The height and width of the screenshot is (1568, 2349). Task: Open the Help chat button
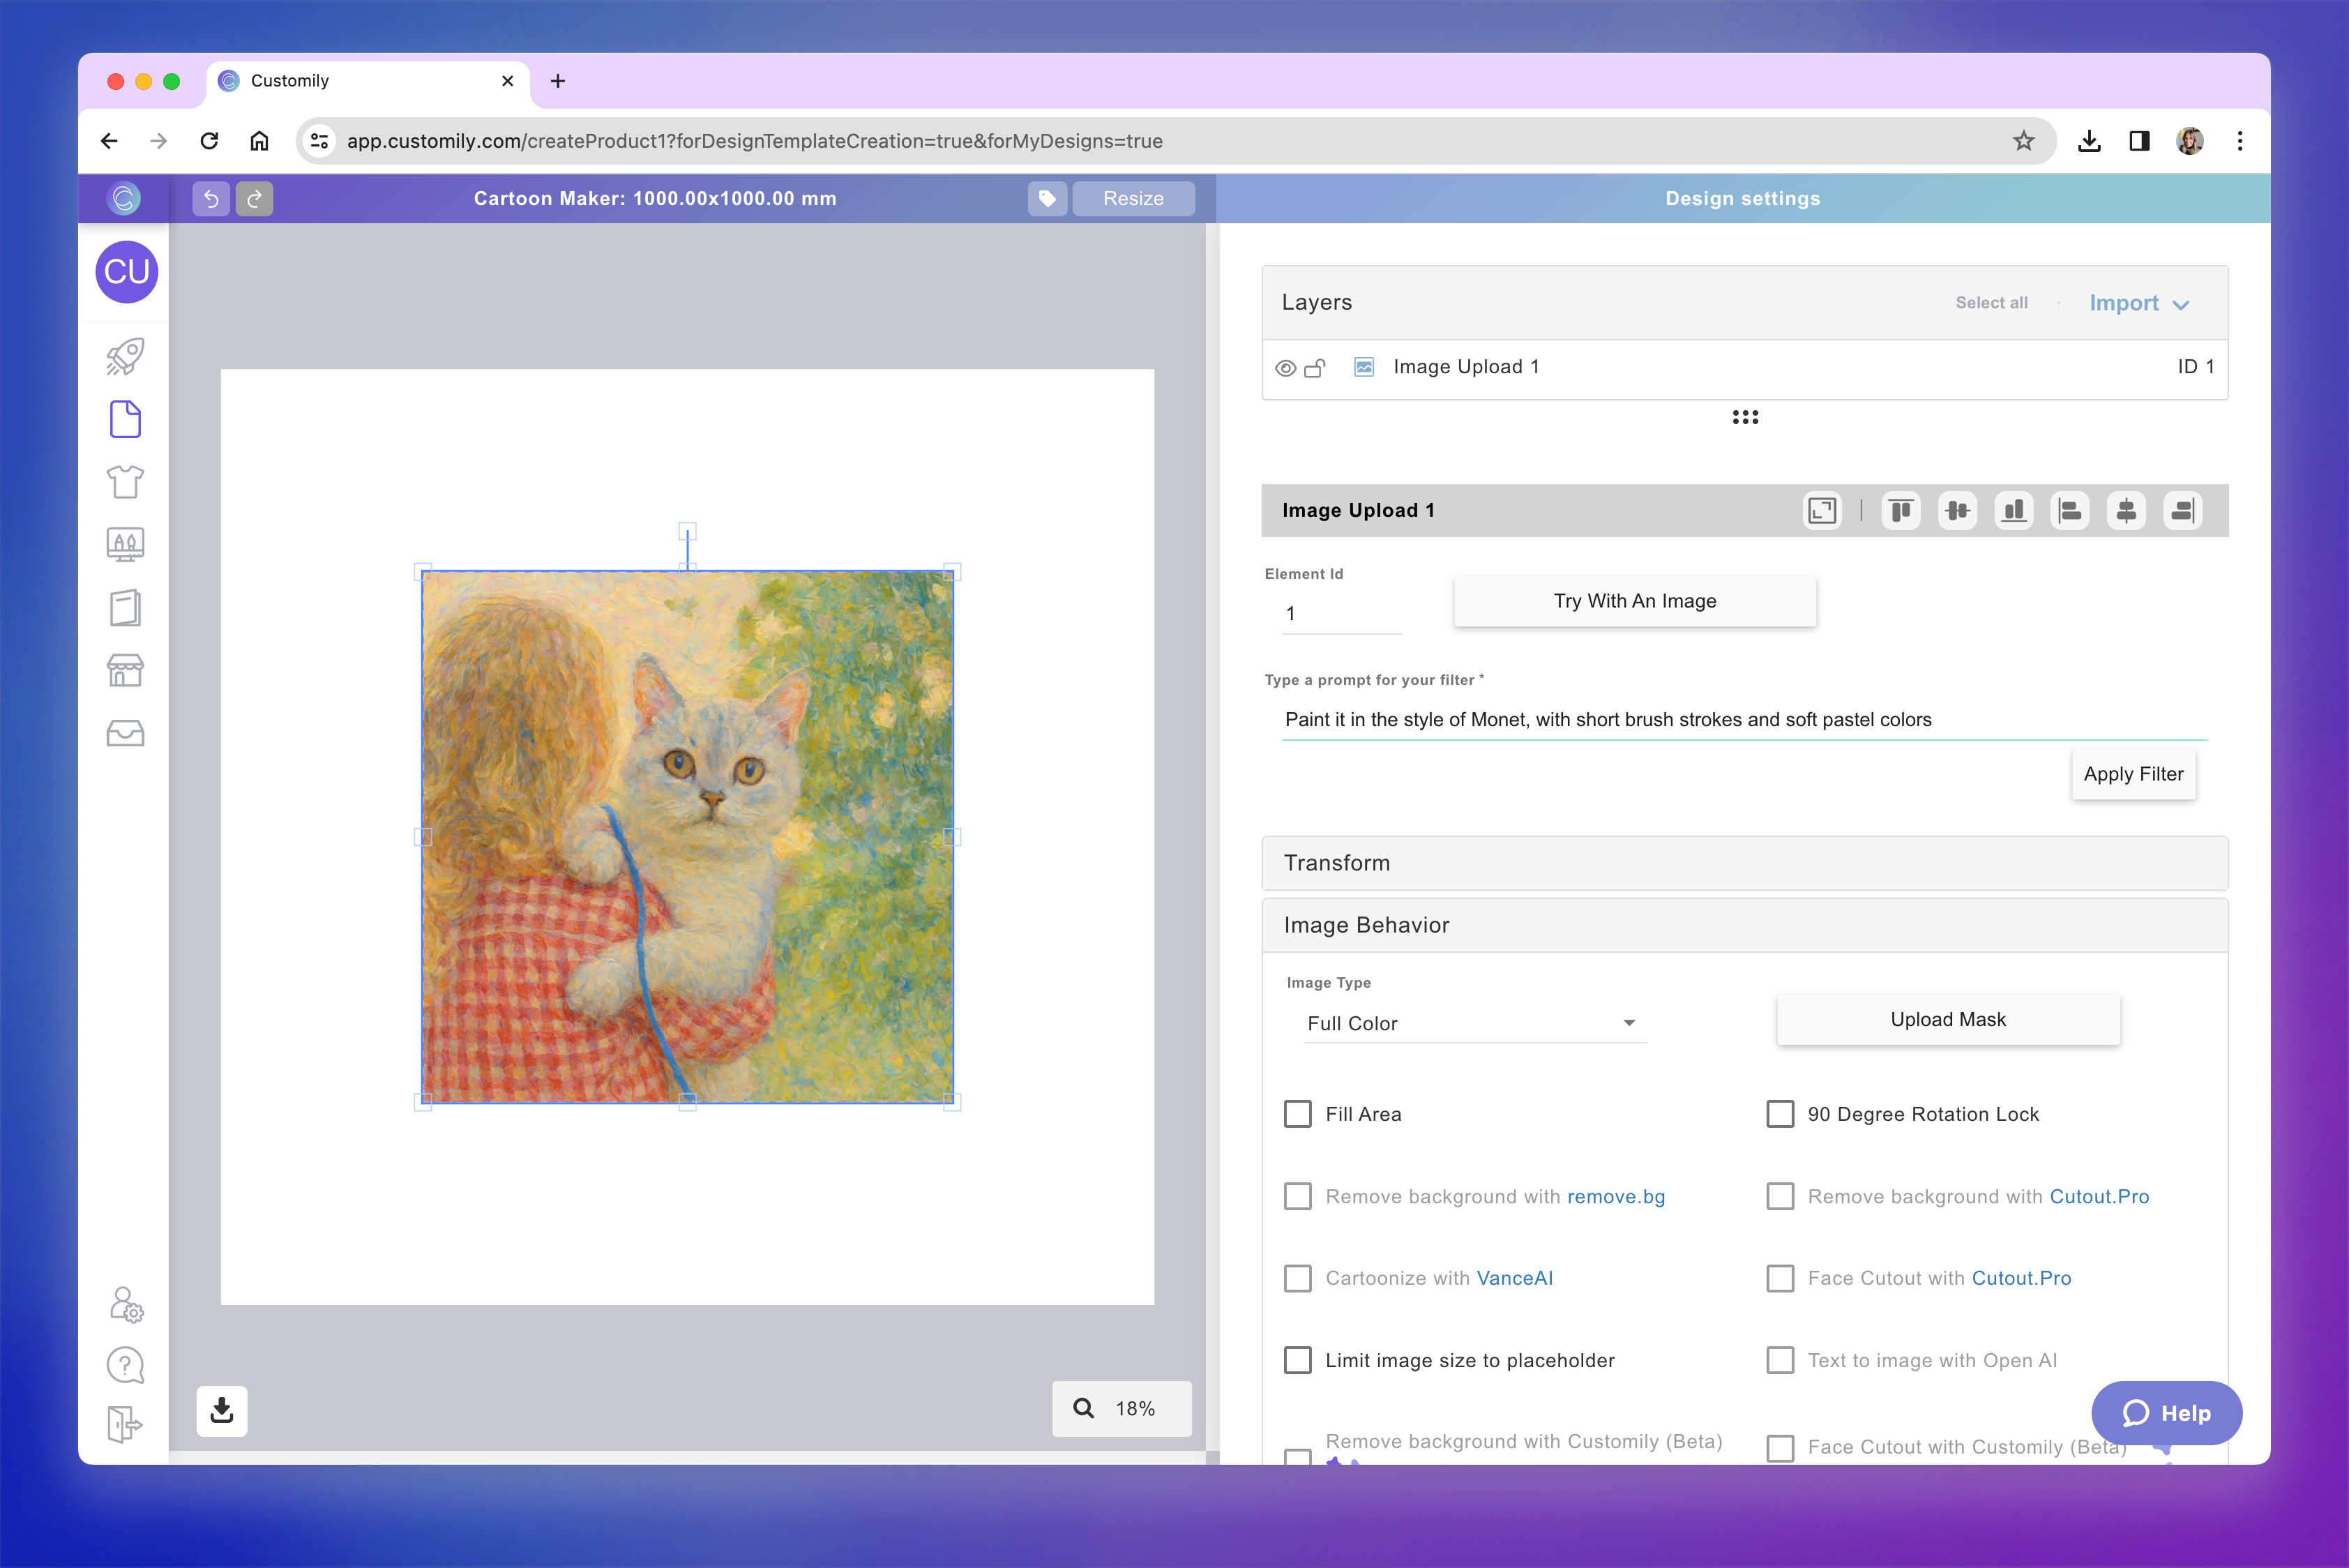tap(2166, 1412)
